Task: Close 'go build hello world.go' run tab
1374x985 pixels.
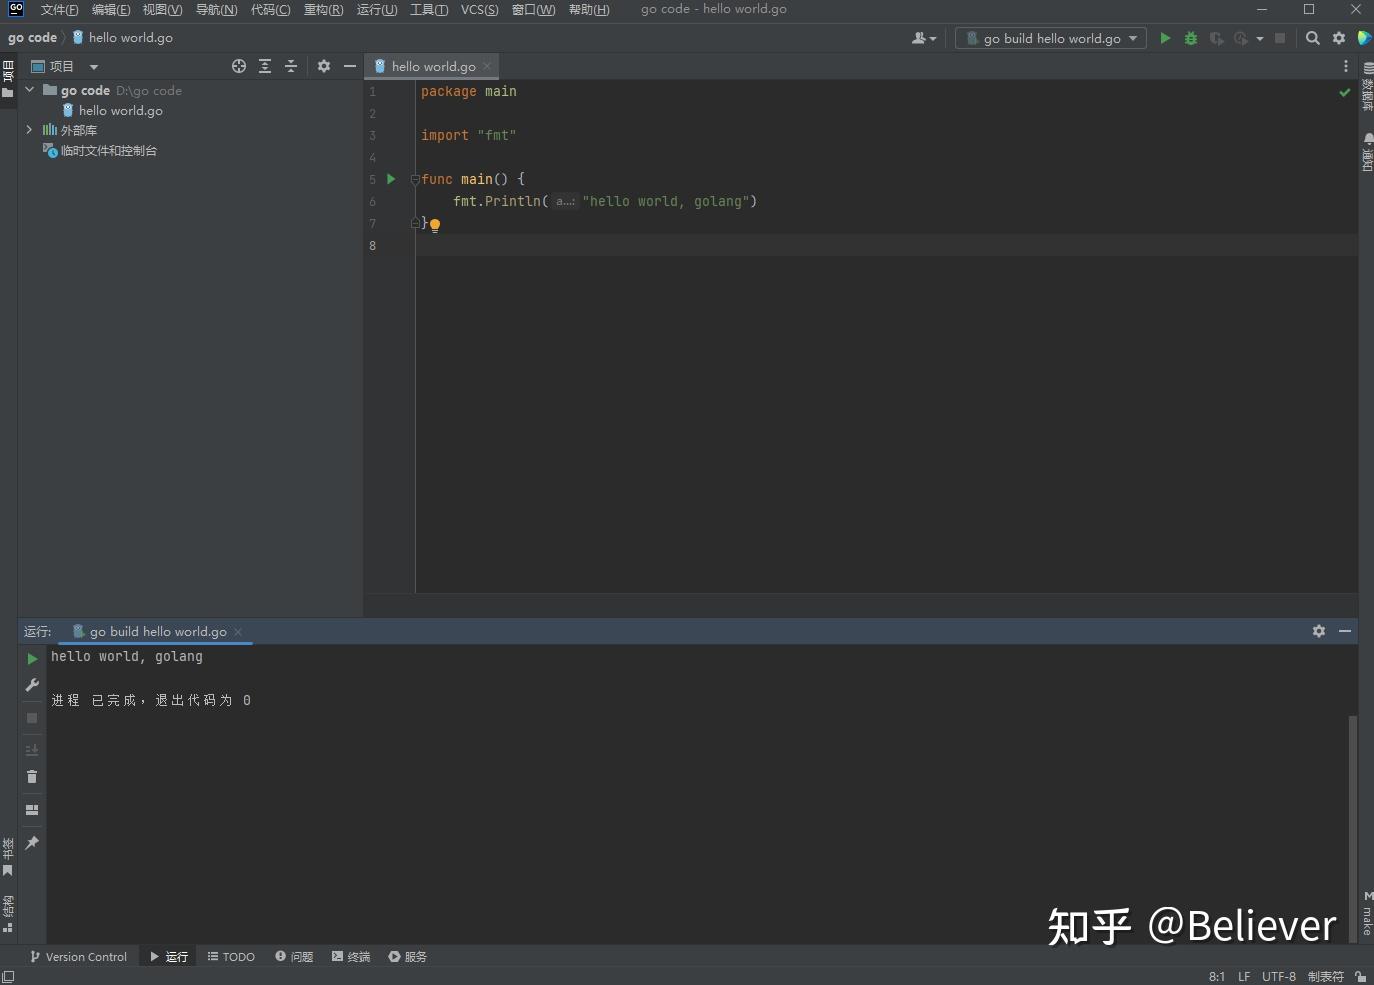Action: click(238, 631)
